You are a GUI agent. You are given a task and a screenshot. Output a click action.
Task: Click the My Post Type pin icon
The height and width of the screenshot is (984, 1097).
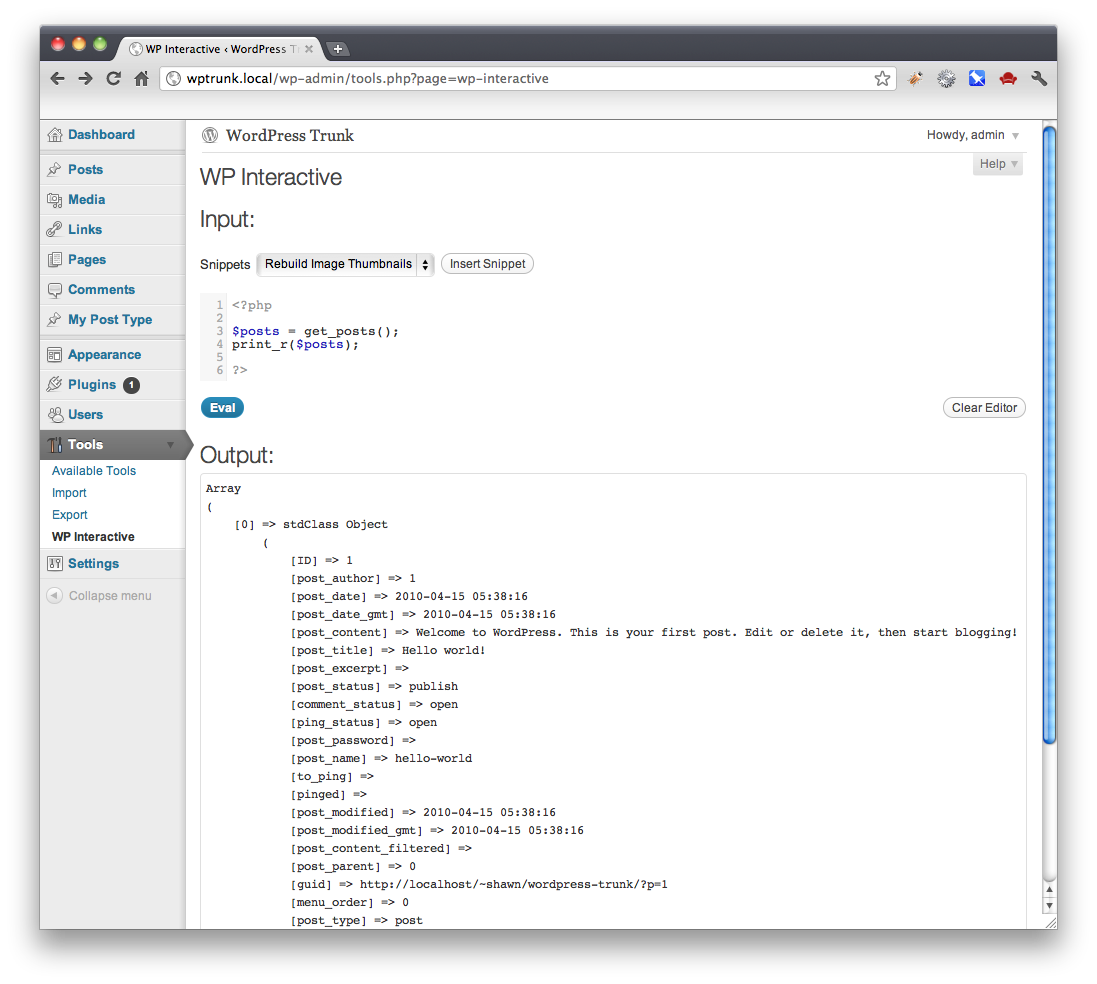click(55, 320)
